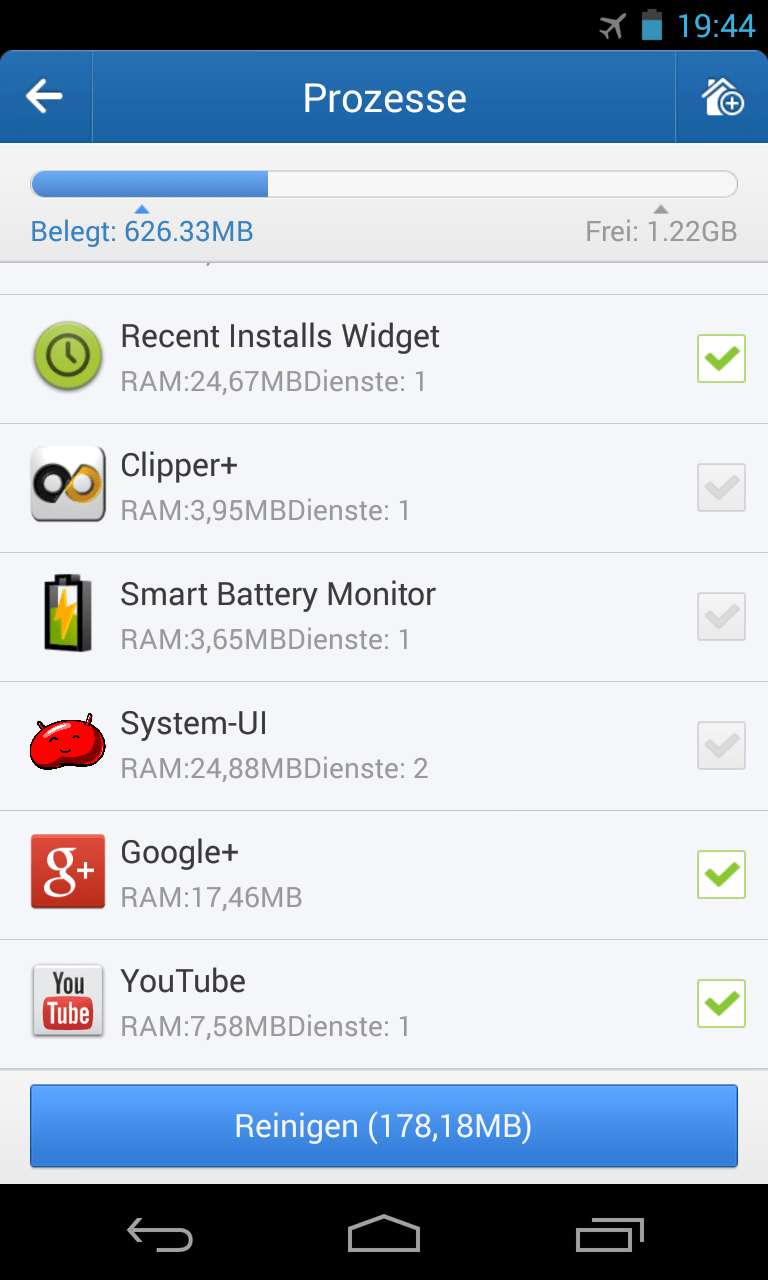Check the Smart Battery Monitor checkbox
Screen dimensions: 768x1280
721,616
